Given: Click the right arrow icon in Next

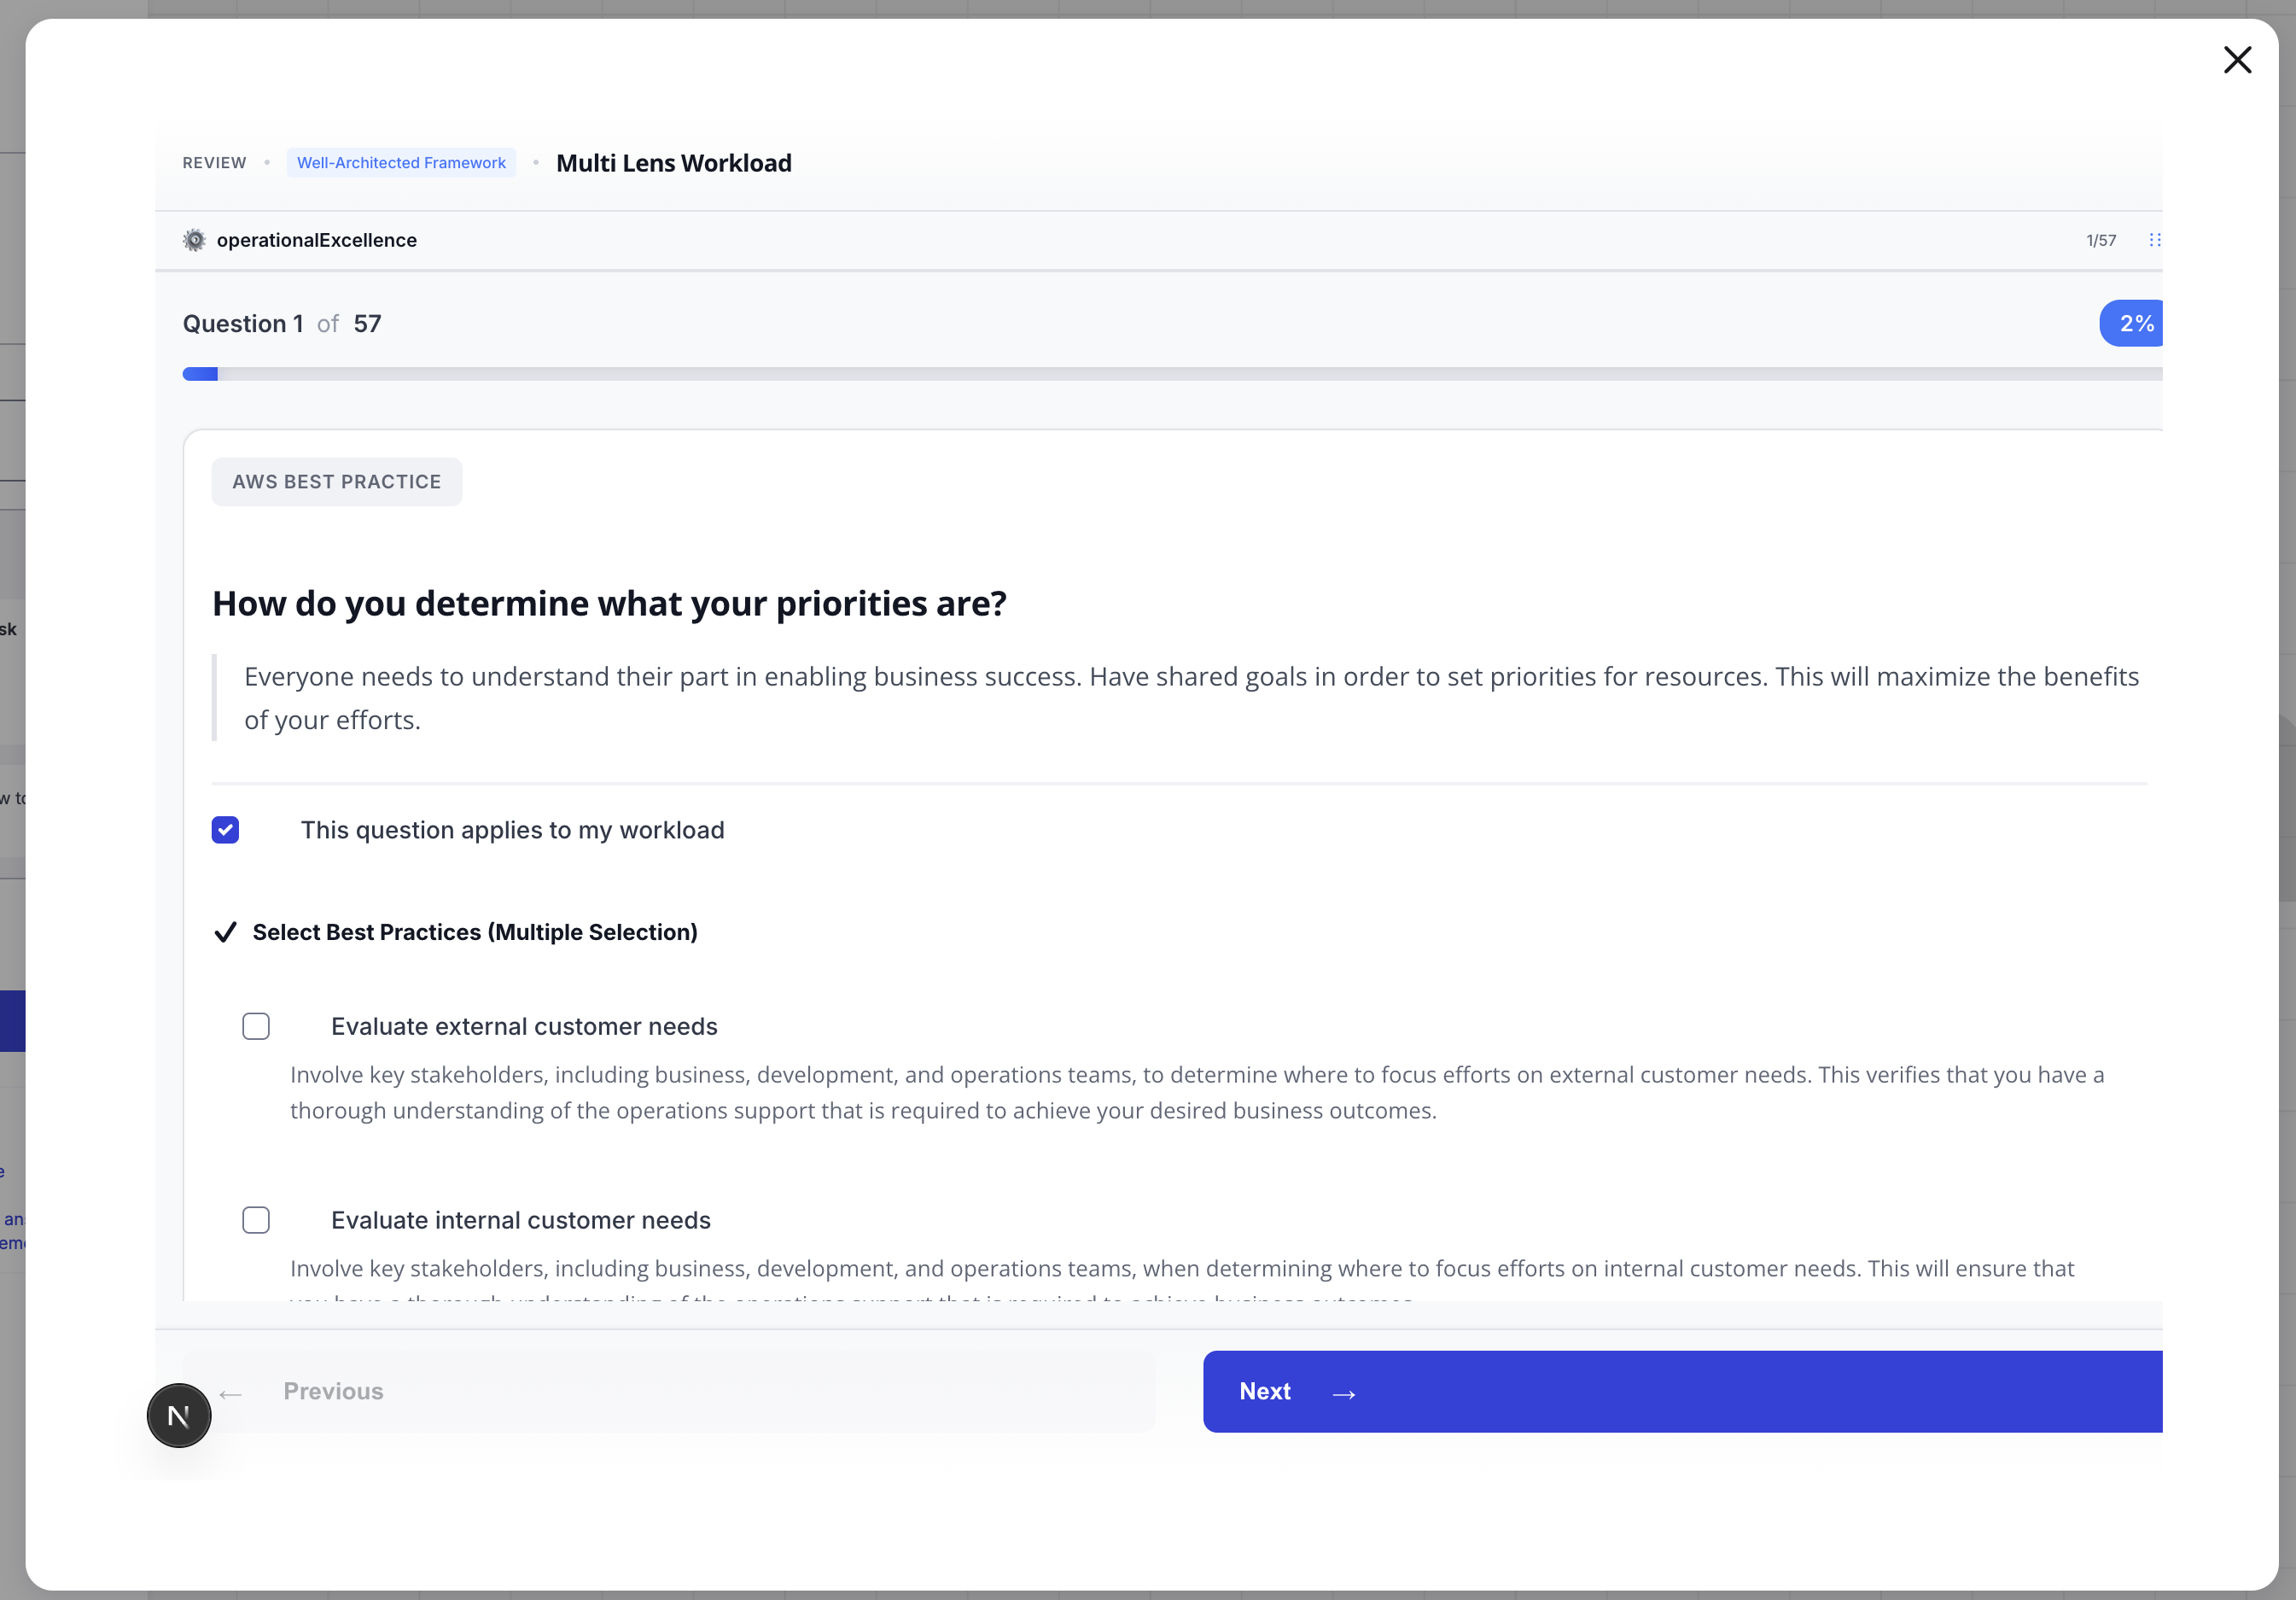Looking at the screenshot, I should click(x=1344, y=1393).
